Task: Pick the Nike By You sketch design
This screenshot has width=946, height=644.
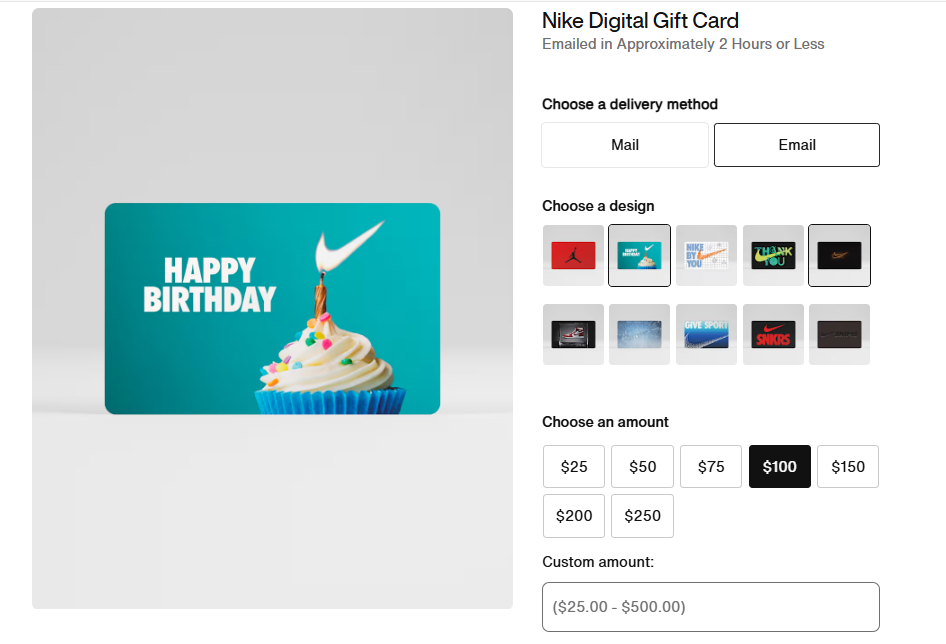Action: coord(706,255)
